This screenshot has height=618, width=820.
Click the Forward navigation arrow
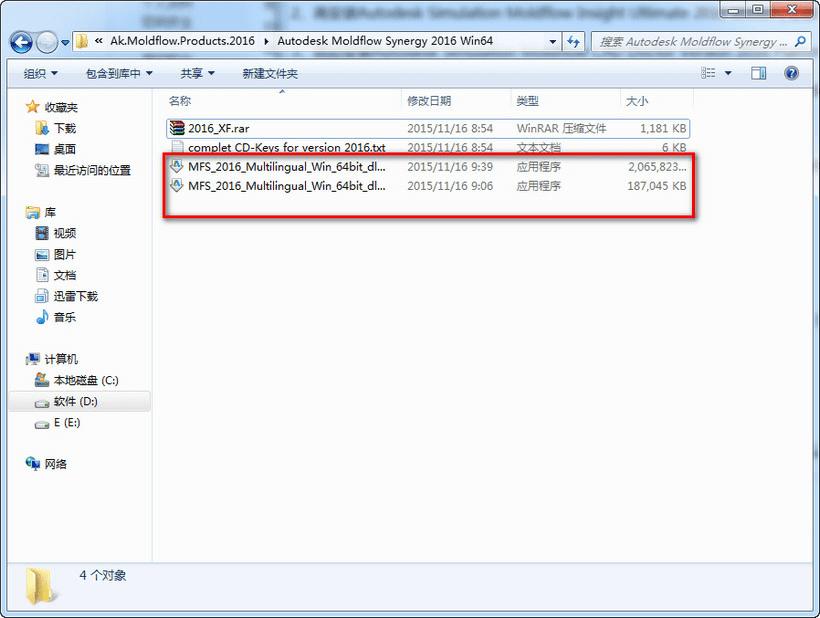click(47, 42)
